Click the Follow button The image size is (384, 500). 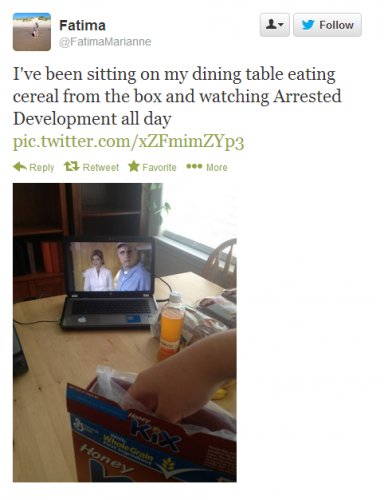click(x=327, y=25)
